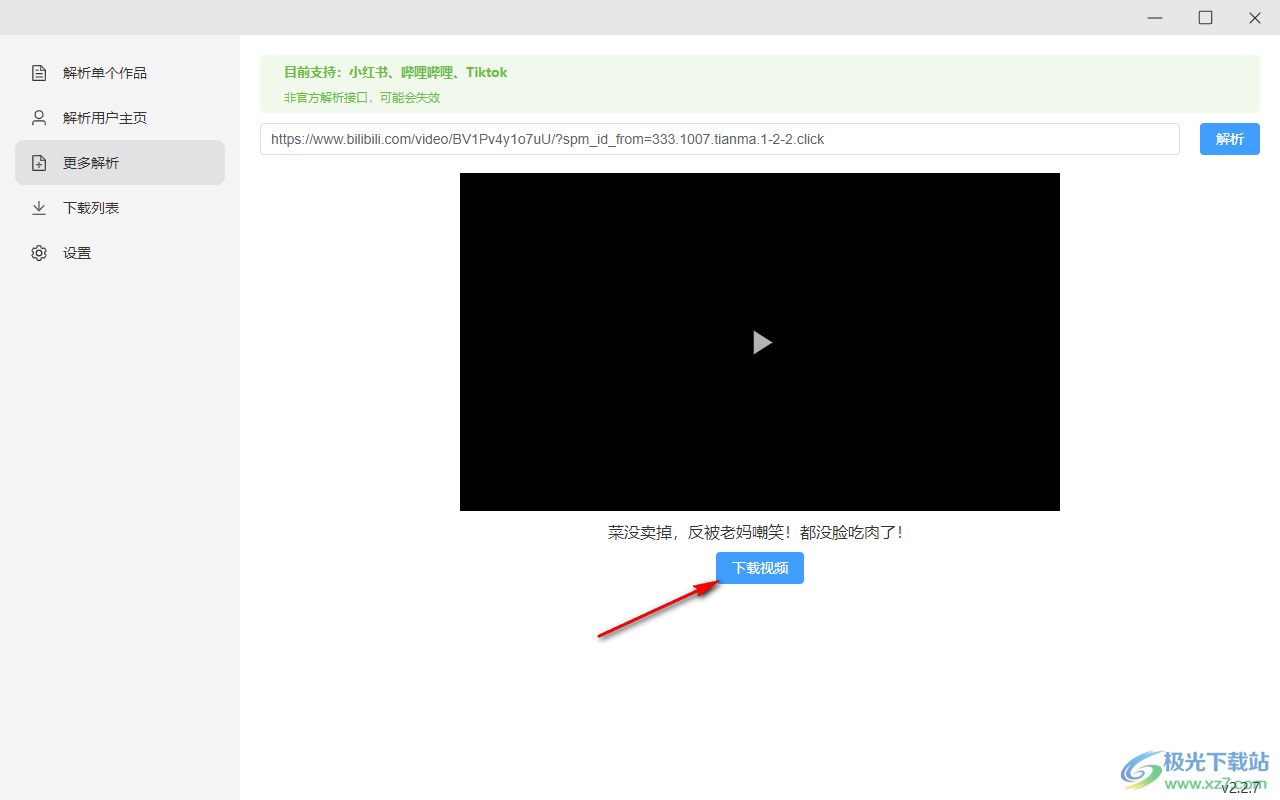Click into the bilibili URL input field

pos(720,139)
